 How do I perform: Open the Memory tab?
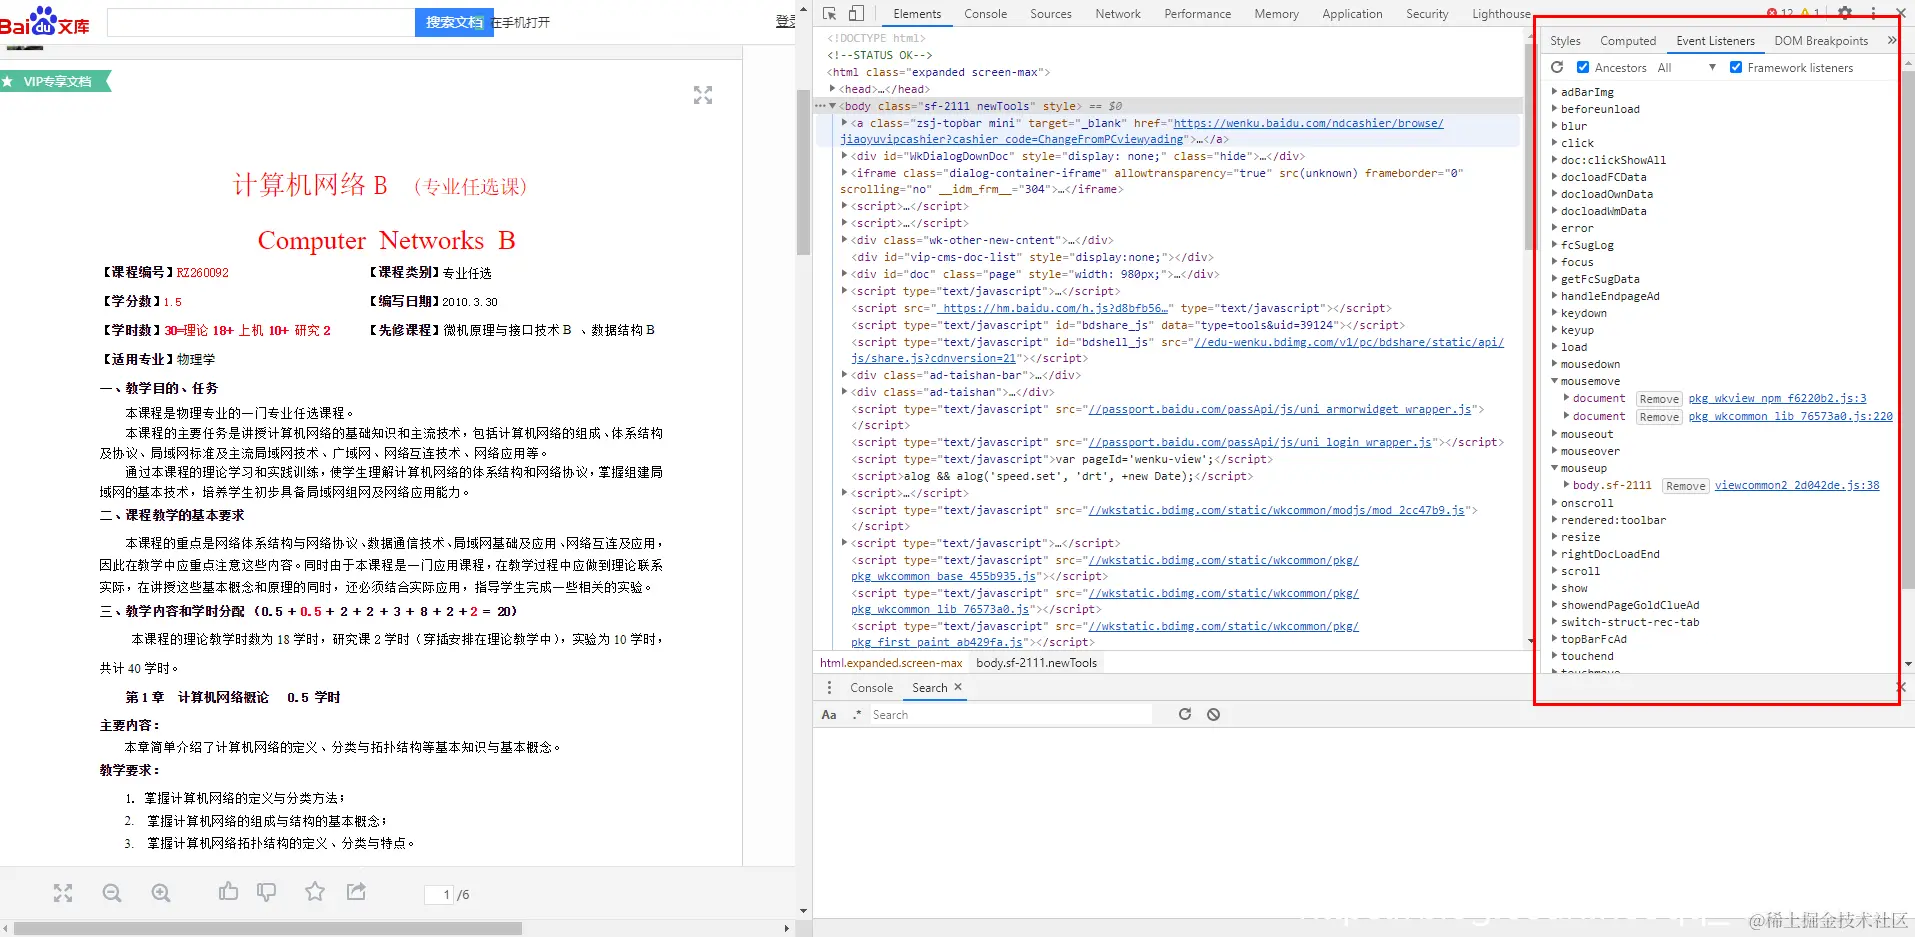point(1276,14)
